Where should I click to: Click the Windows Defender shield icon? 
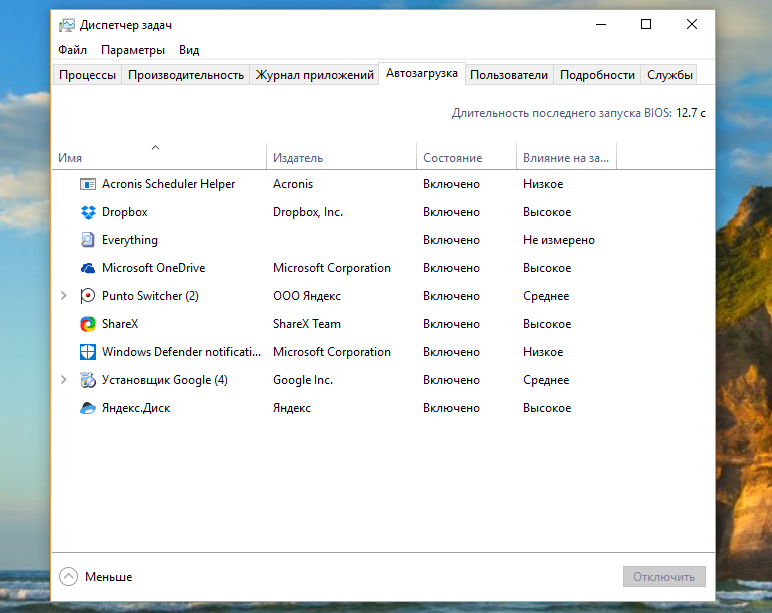[x=88, y=352]
